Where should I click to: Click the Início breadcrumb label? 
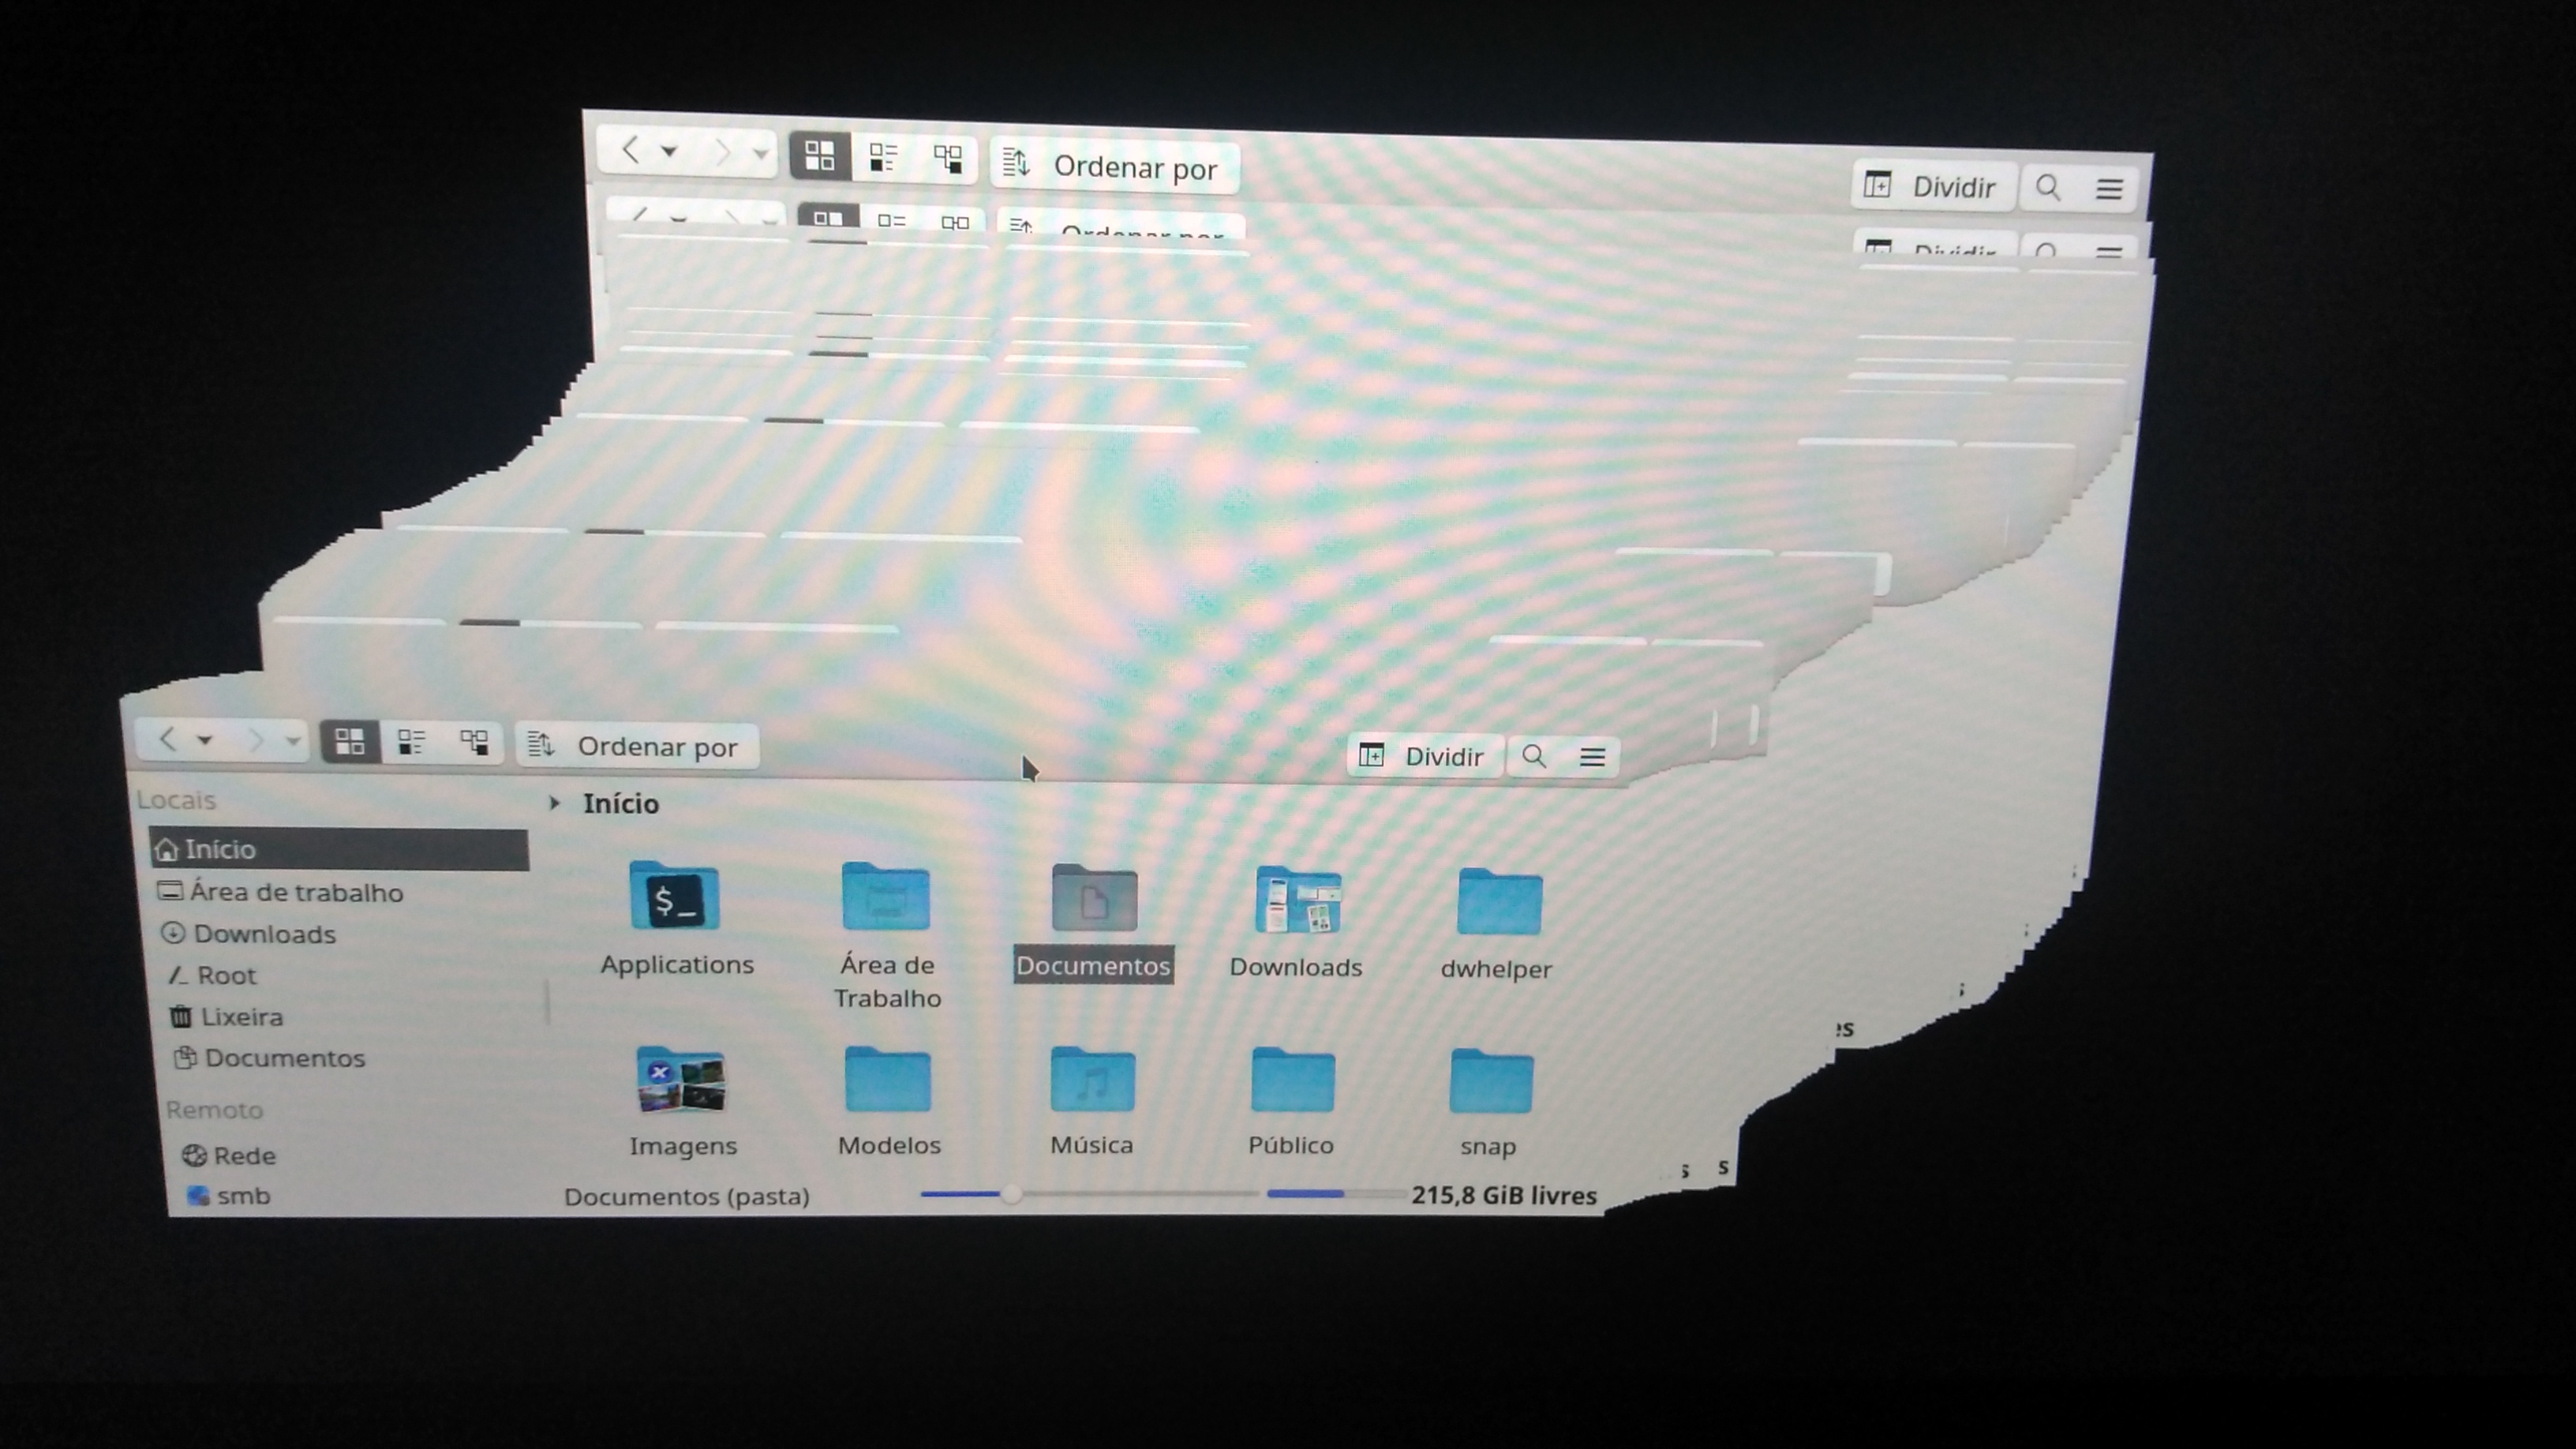pos(621,804)
